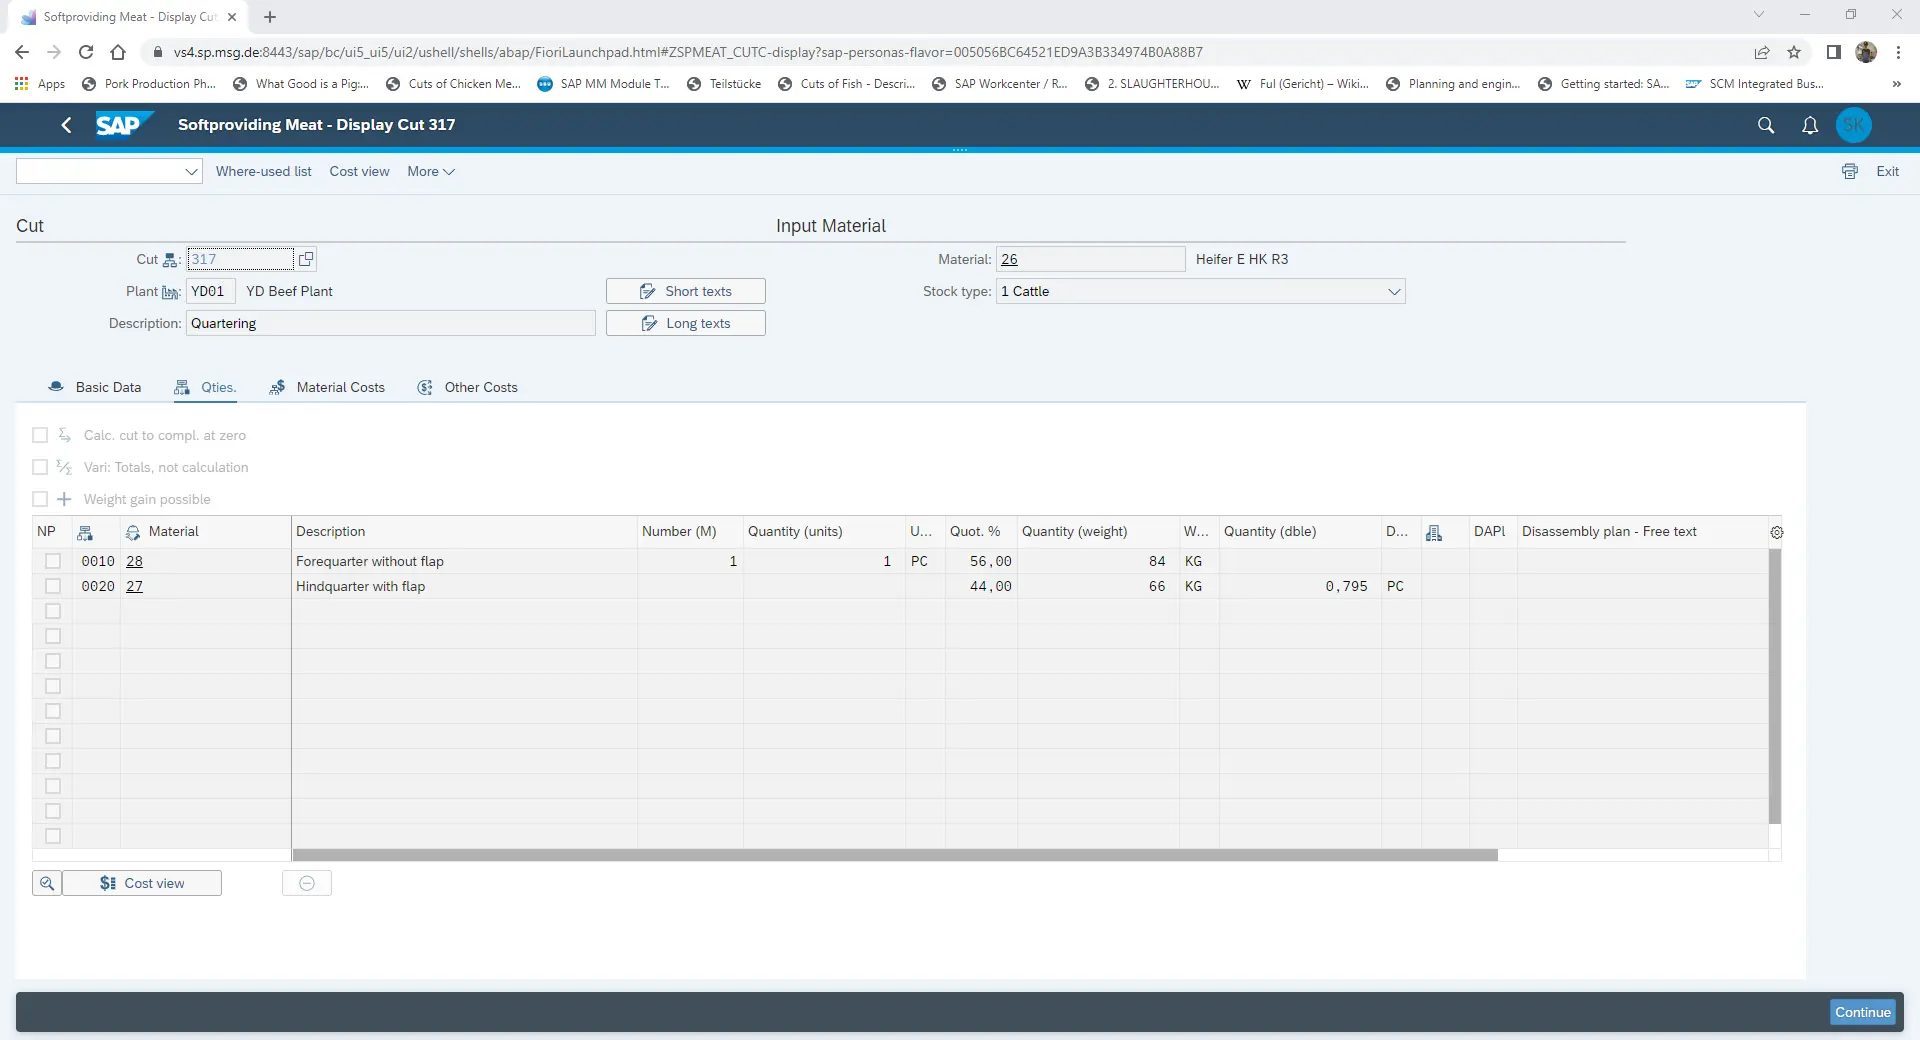1920x1040 pixels.
Task: Open the Stock type dropdown
Action: pyautogui.click(x=1394, y=291)
